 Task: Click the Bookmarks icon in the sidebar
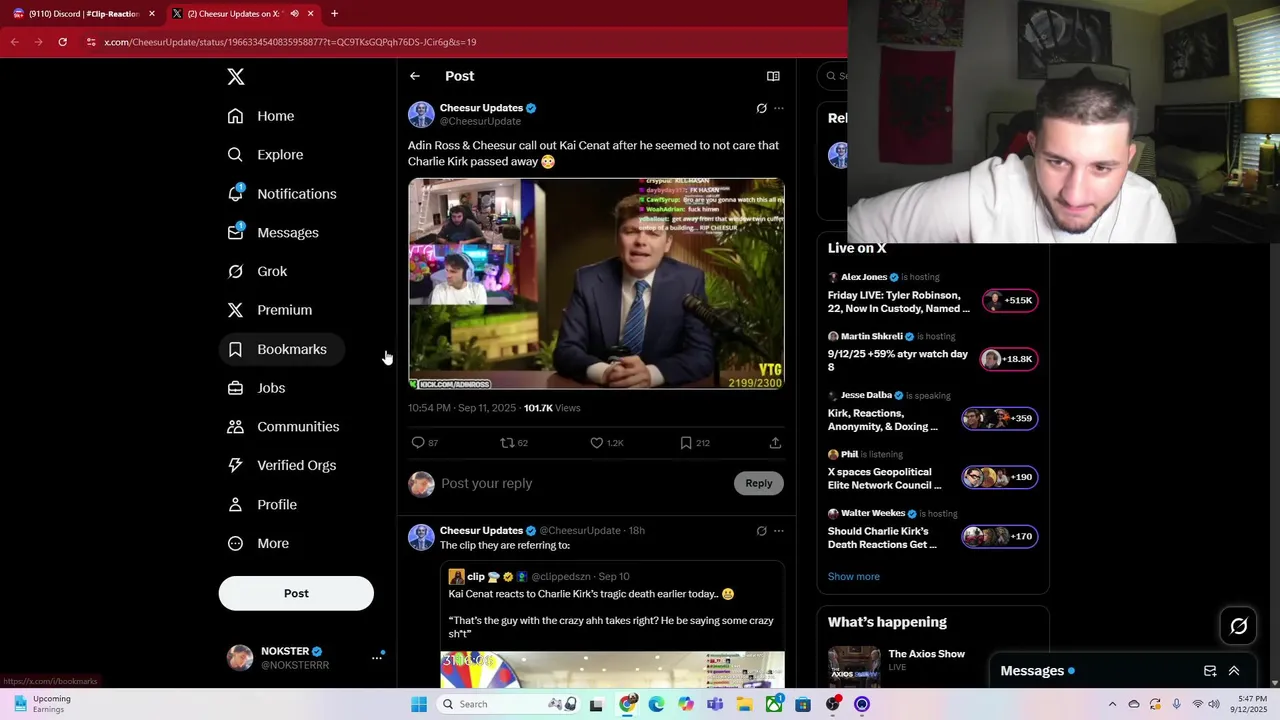235,349
